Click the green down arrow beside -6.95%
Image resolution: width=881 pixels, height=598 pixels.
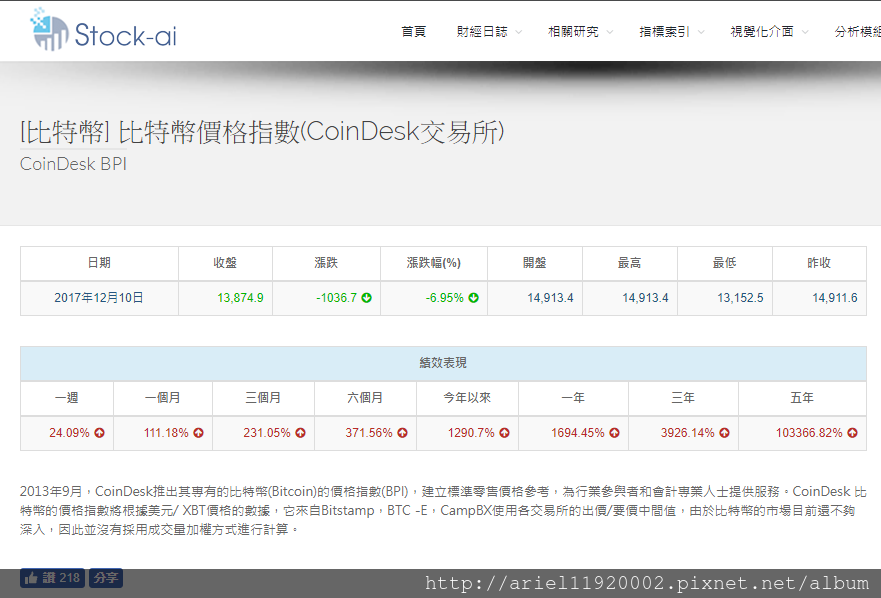(474, 298)
